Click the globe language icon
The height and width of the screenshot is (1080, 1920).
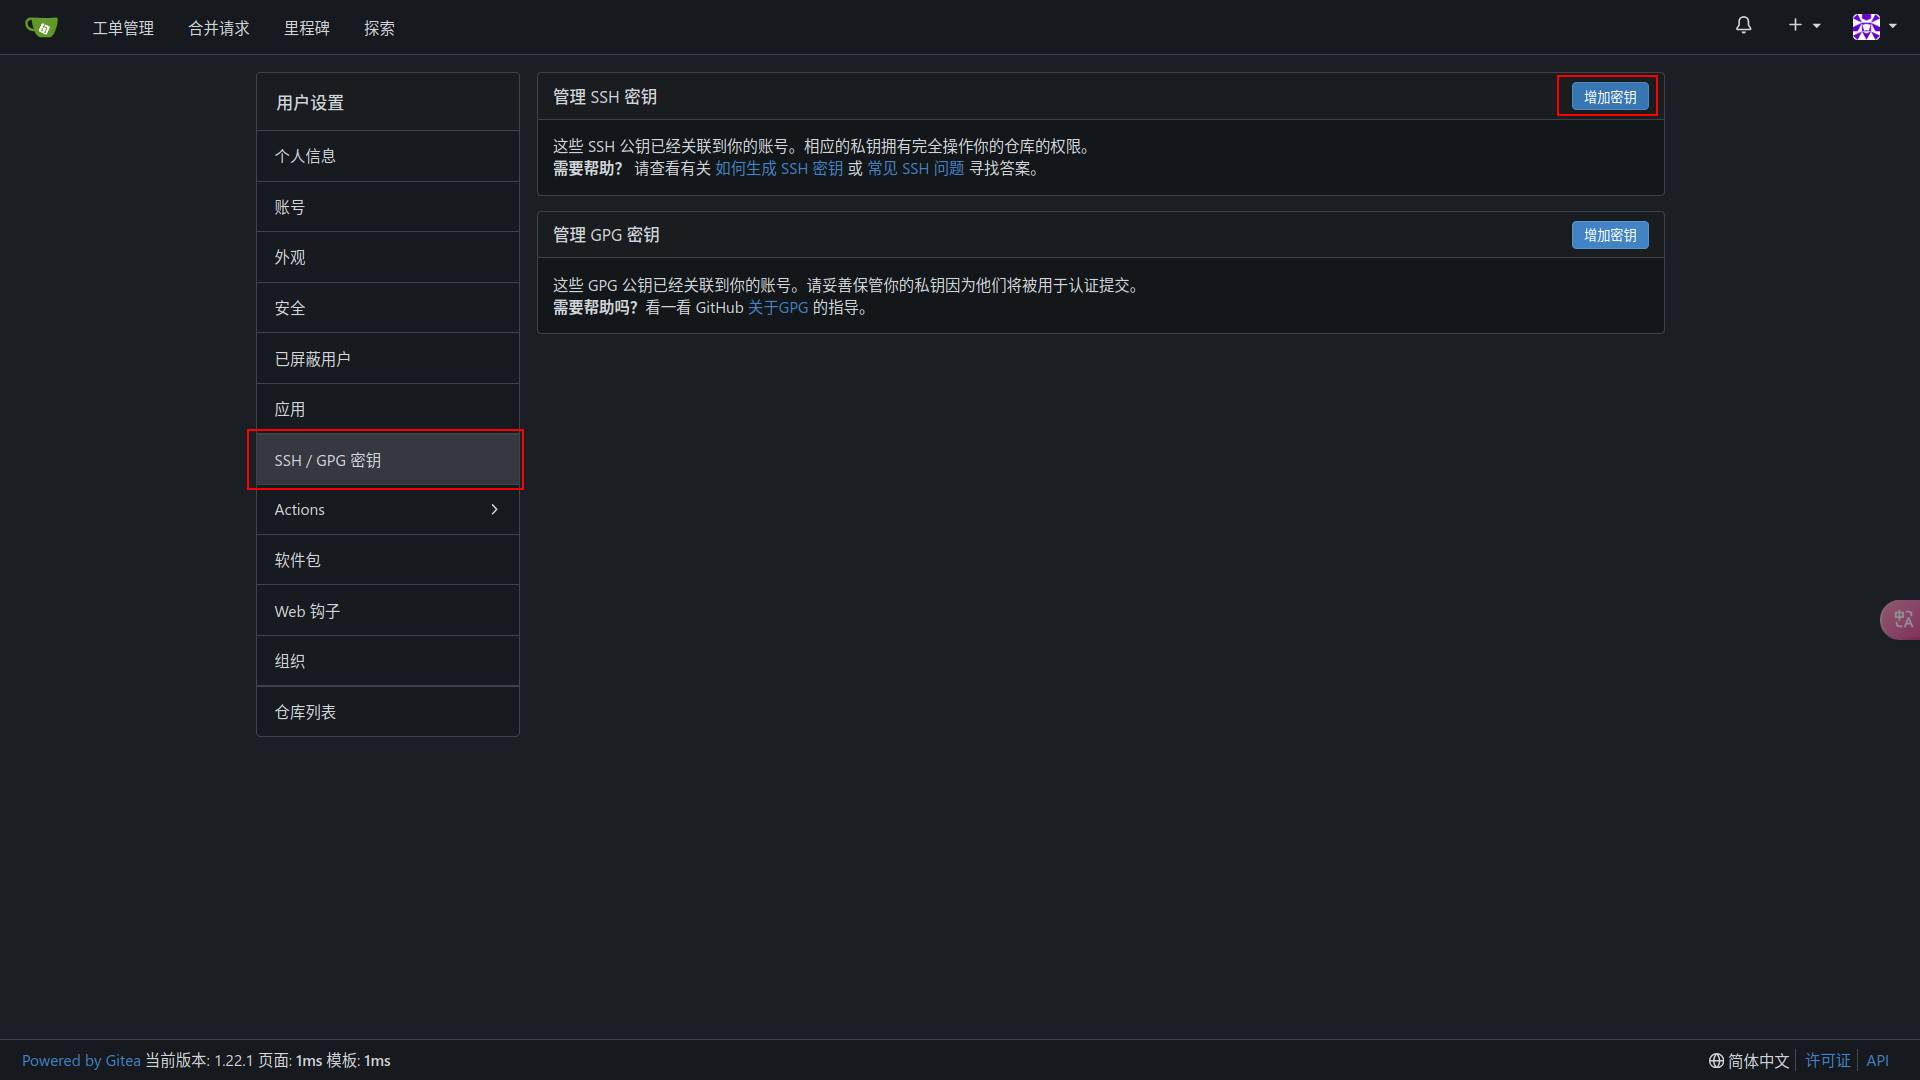pos(1716,1061)
